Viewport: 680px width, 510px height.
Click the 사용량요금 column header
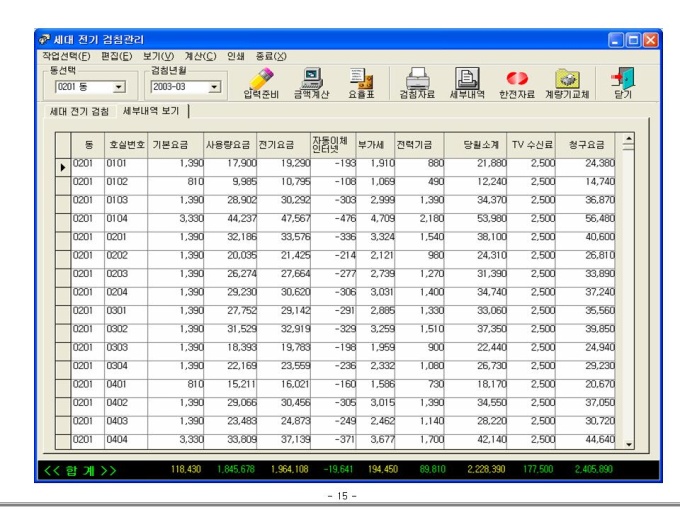pyautogui.click(x=228, y=144)
